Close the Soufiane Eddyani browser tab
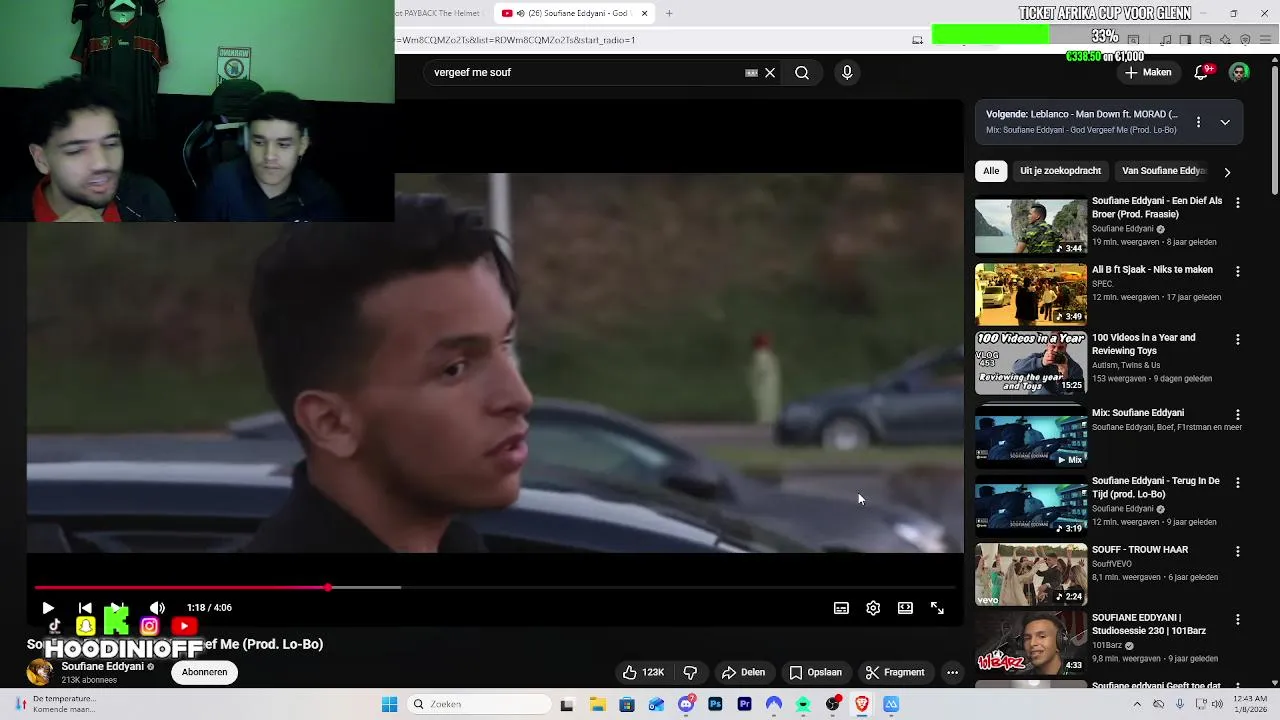 (x=645, y=14)
